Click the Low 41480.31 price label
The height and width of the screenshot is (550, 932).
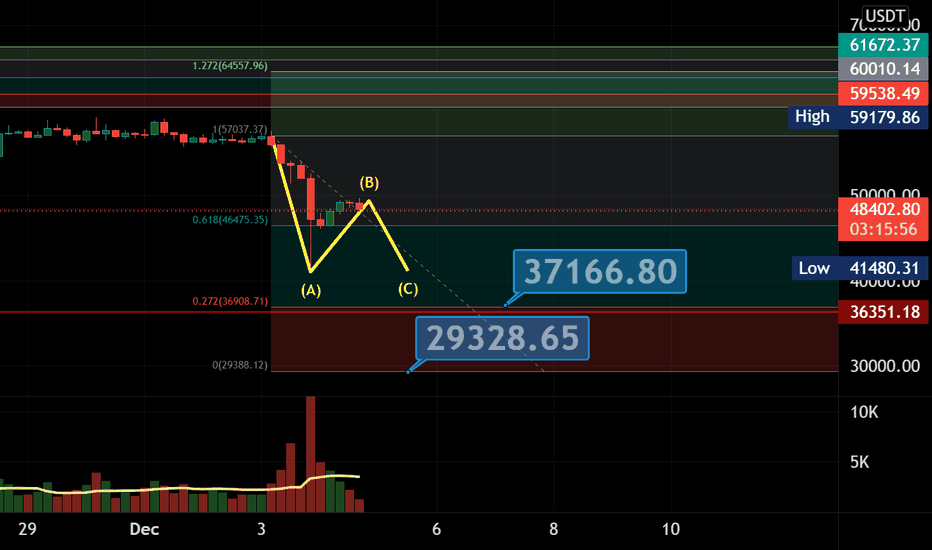pos(859,268)
